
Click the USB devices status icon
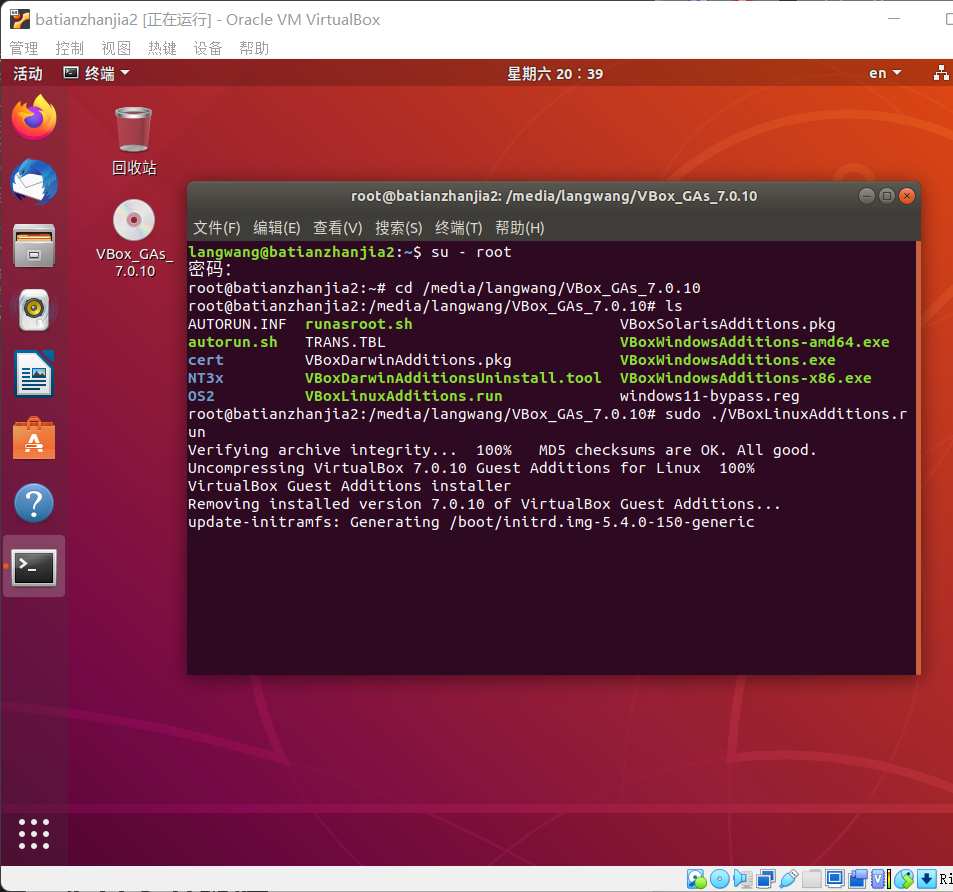click(x=789, y=879)
